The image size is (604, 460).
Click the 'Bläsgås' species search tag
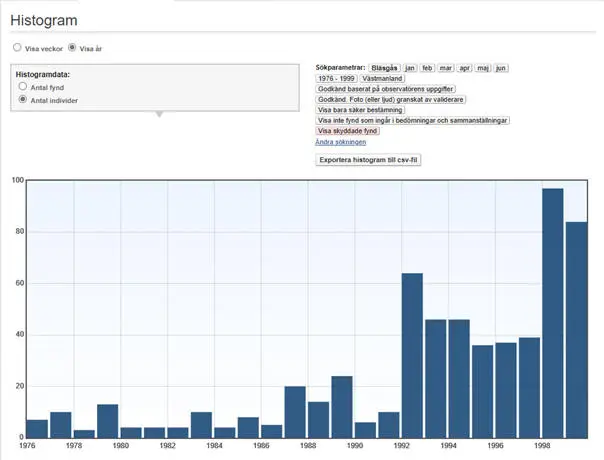384,67
